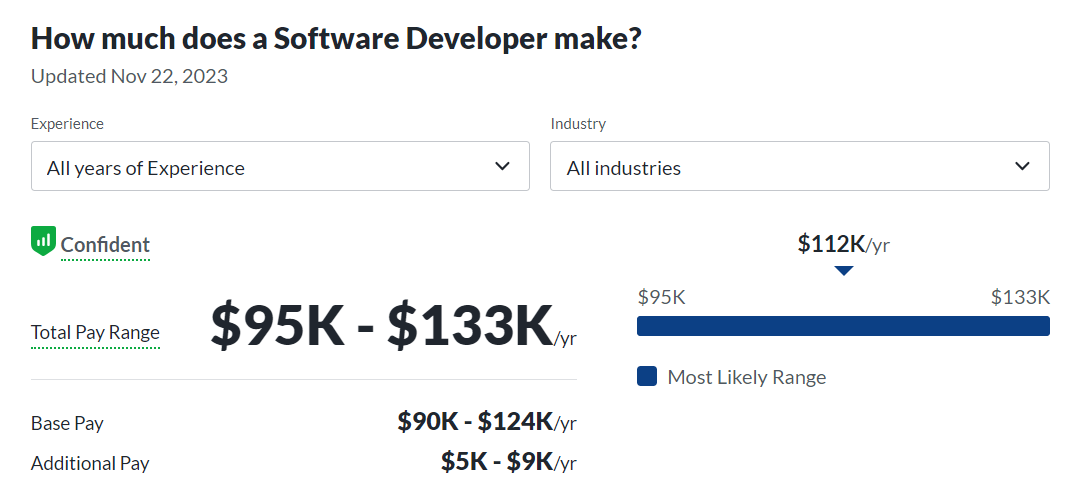
Task: Click the $112K/yr median pay label
Action: coord(843,244)
